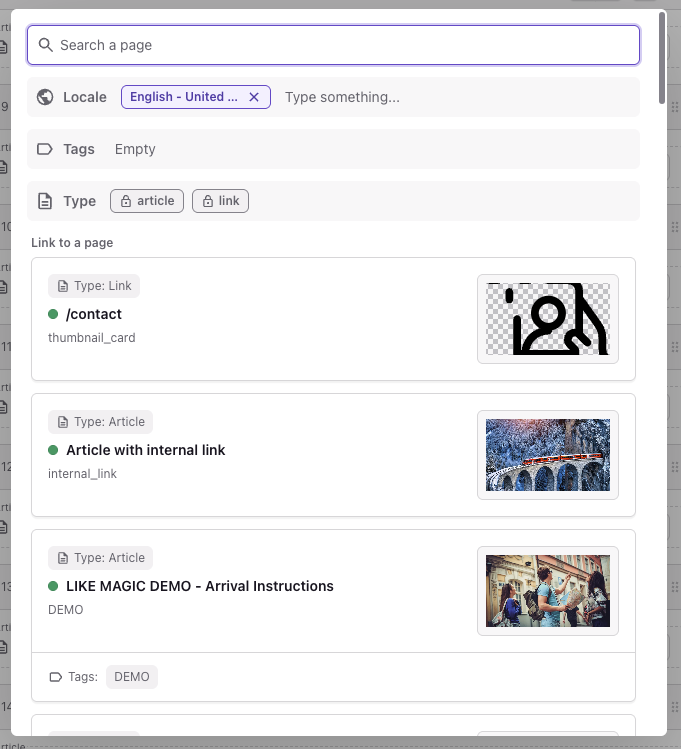Click the DEMO tag chip
This screenshot has width=681, height=749.
pos(132,677)
